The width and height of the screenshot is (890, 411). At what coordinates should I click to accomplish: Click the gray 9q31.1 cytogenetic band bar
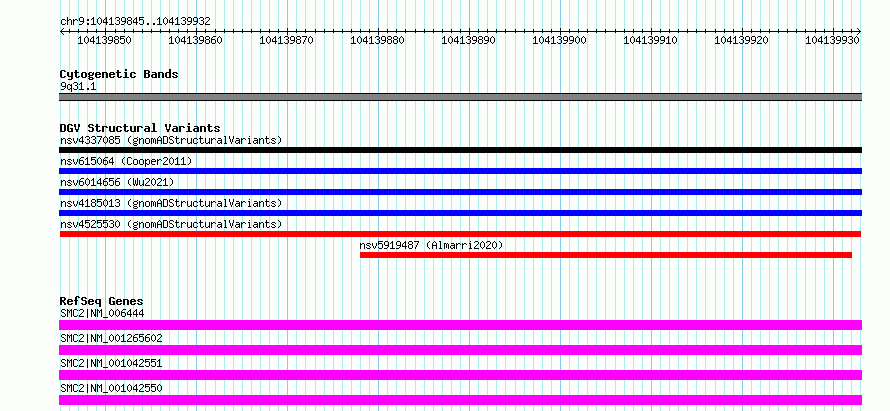(x=460, y=97)
